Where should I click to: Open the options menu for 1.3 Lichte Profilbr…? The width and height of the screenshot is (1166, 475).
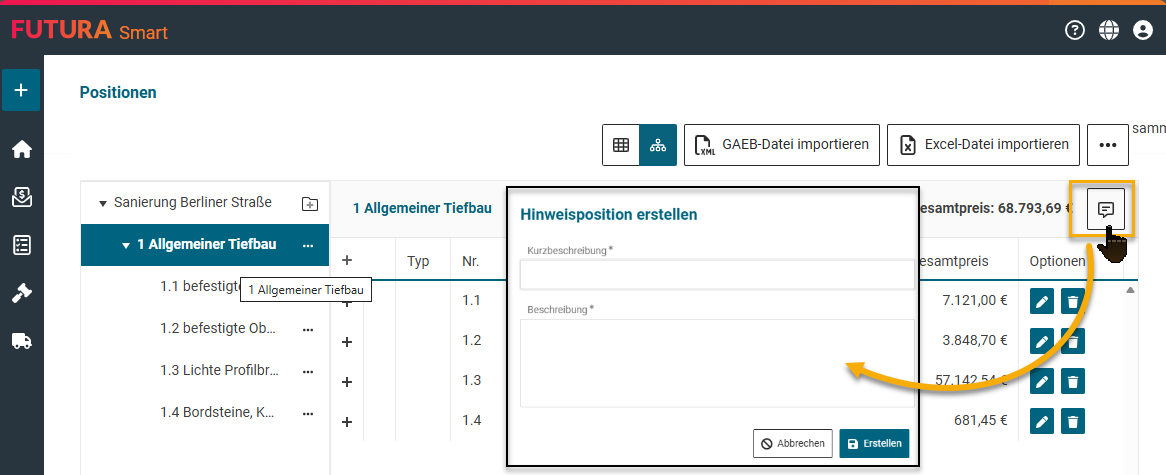308,371
